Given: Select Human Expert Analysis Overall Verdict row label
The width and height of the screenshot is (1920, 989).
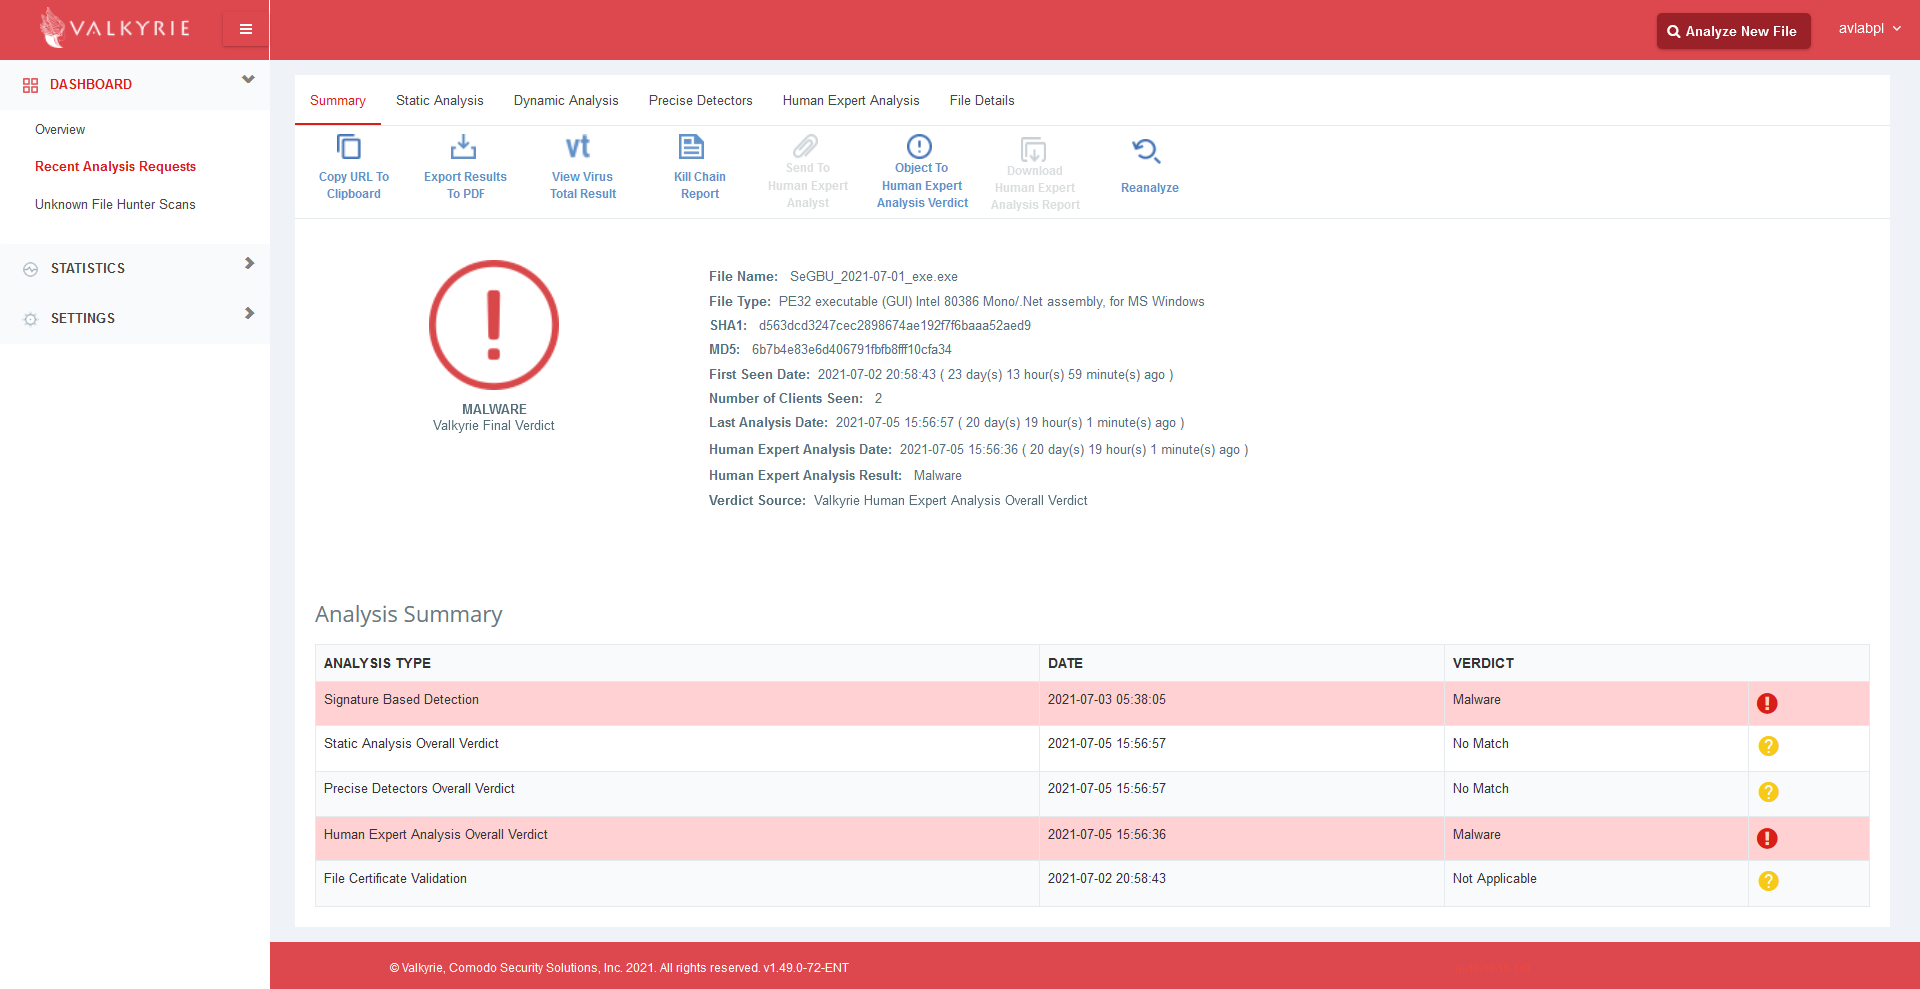Looking at the screenshot, I should (x=435, y=834).
